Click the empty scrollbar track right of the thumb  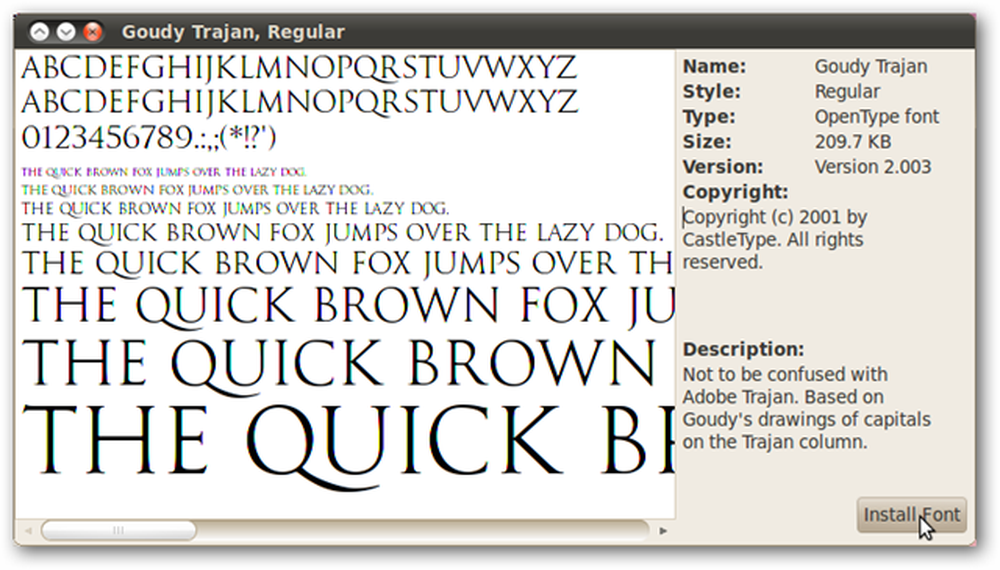point(422,530)
